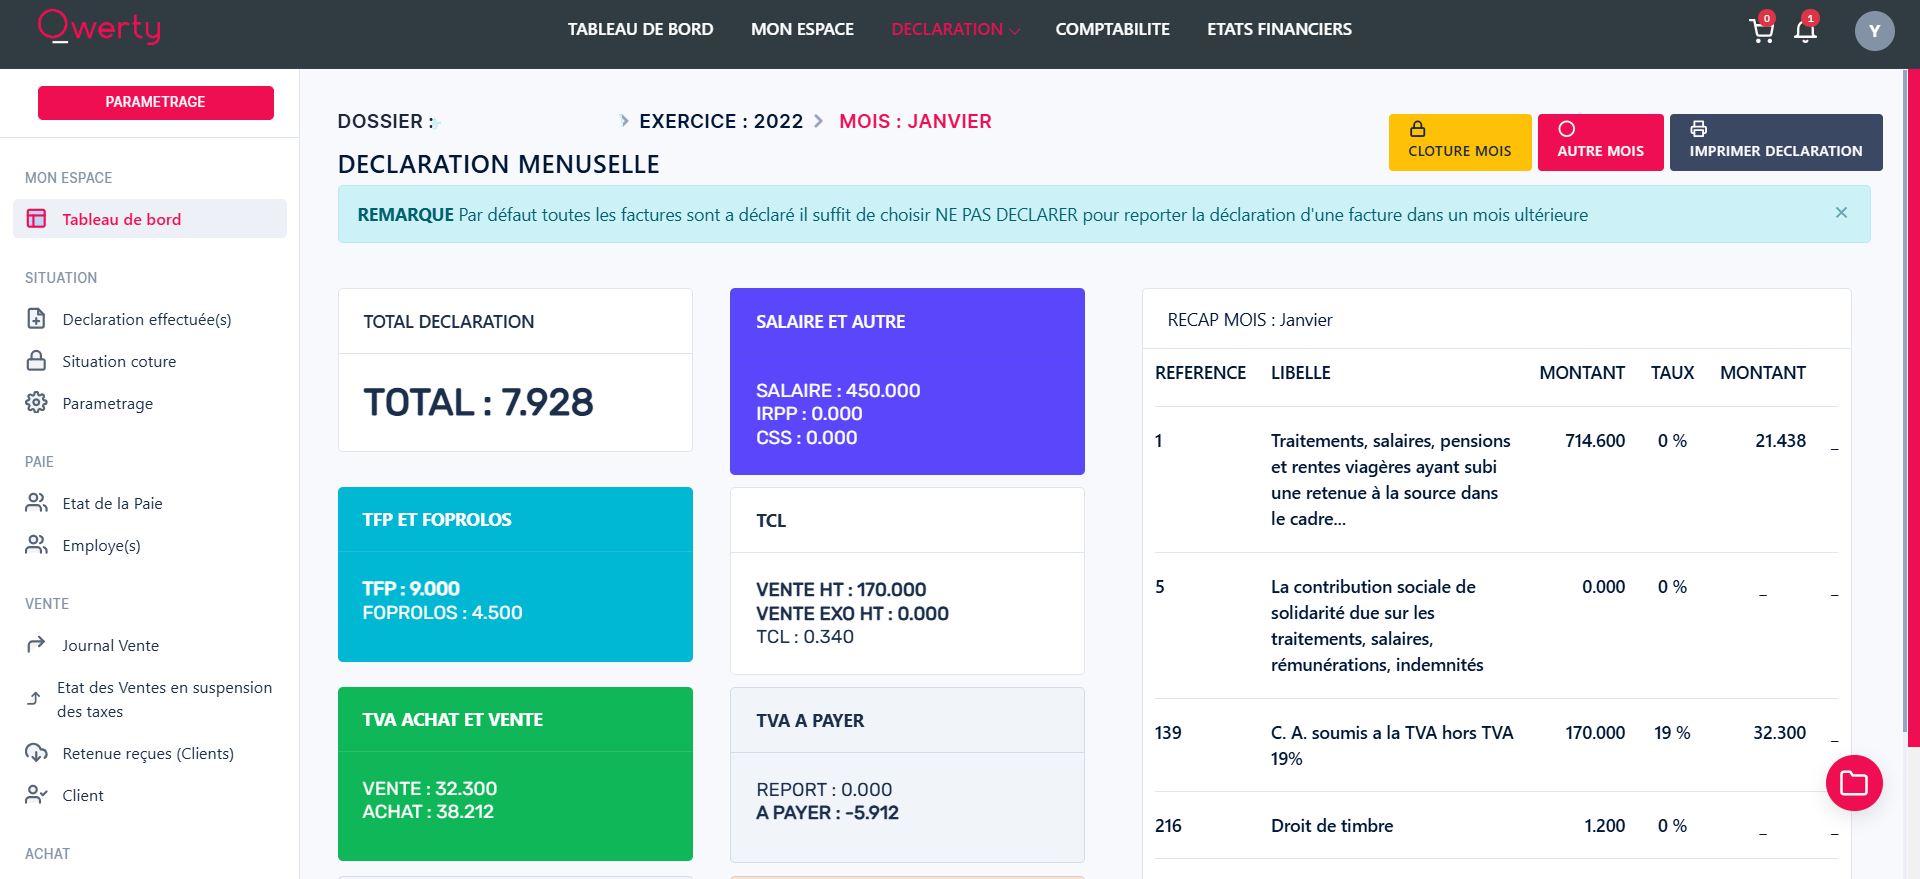Go to MON ESPACE menu

tap(802, 29)
